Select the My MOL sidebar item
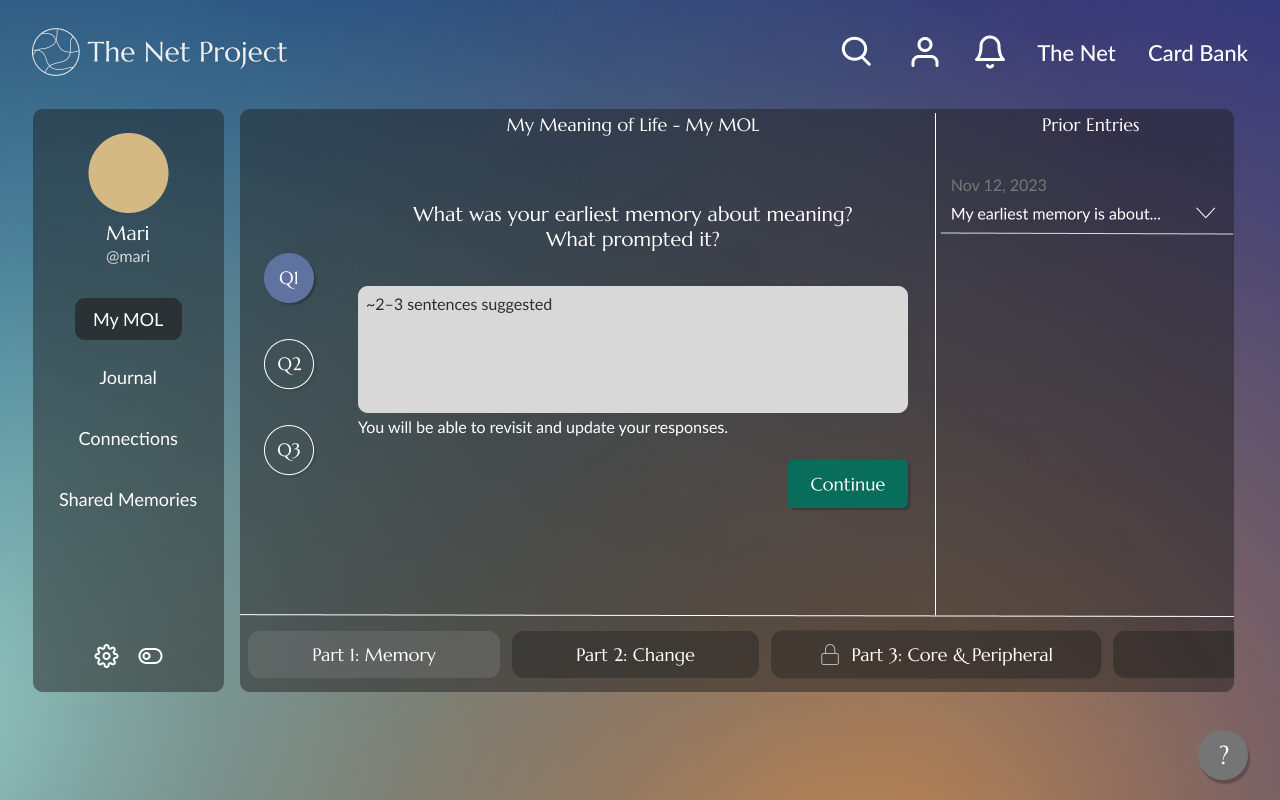The image size is (1280, 800). [128, 319]
